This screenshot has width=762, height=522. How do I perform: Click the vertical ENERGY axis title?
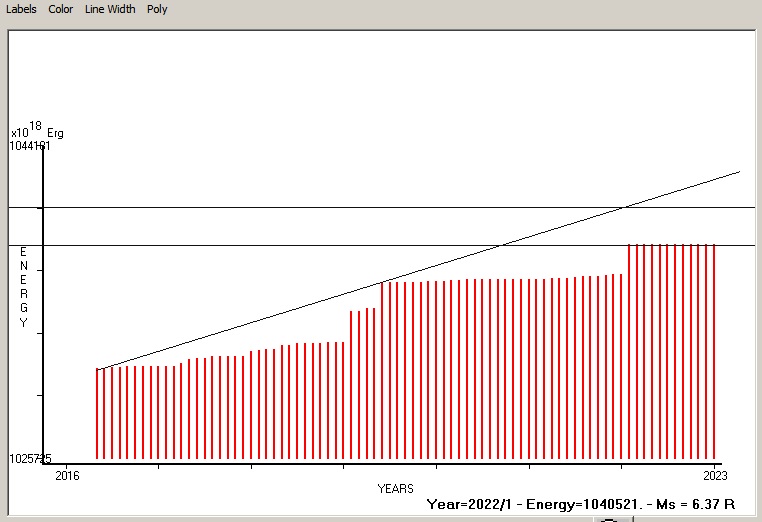coord(24,286)
